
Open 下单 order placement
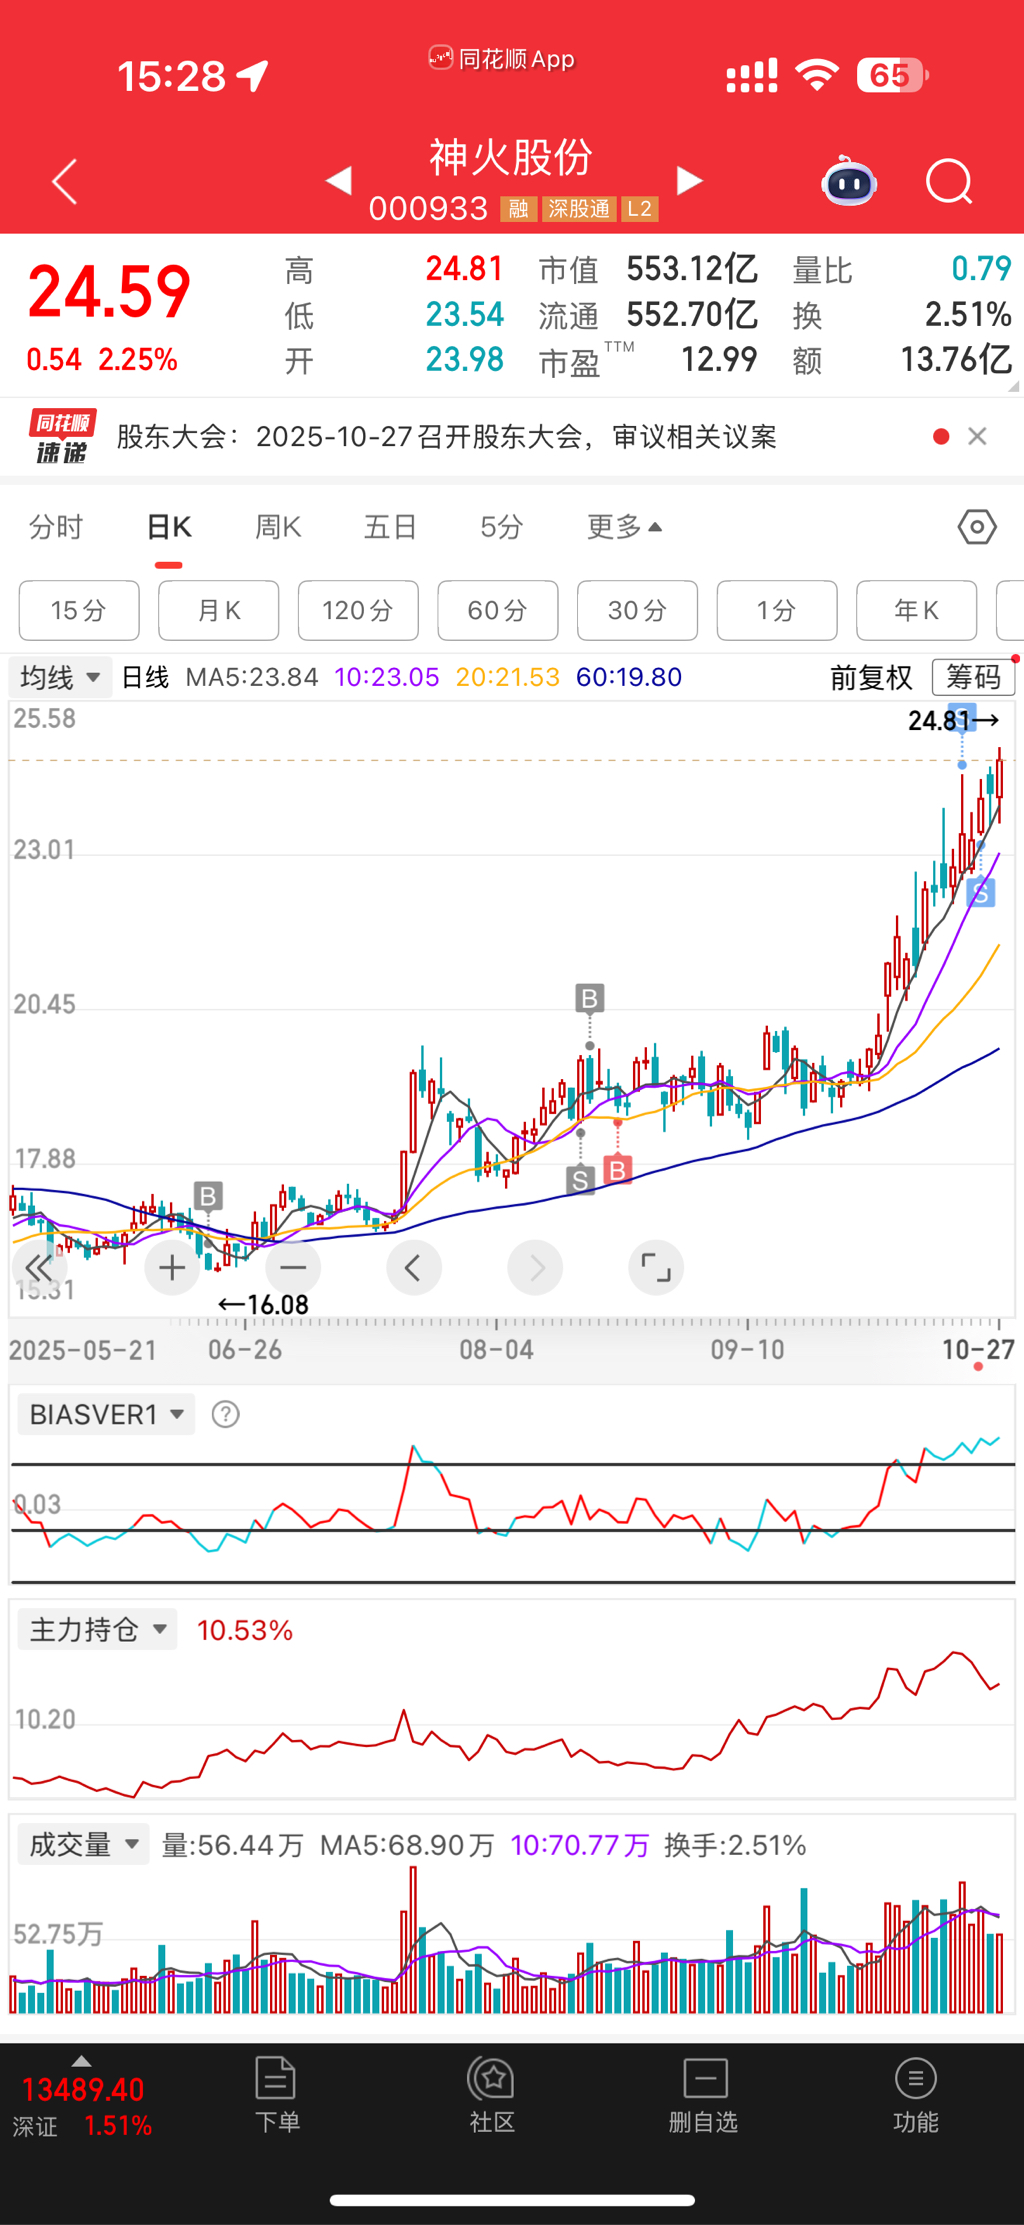pos(276,2096)
